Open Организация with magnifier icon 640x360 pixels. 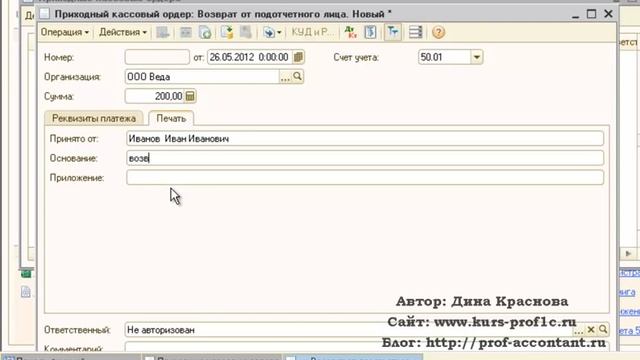(298, 76)
